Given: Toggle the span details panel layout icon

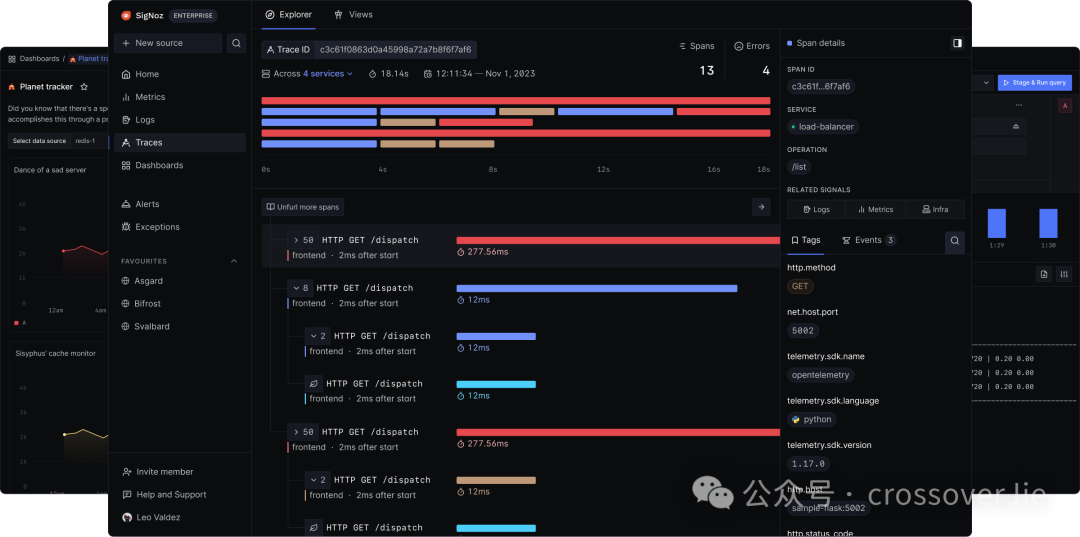Looking at the screenshot, I should [x=957, y=43].
